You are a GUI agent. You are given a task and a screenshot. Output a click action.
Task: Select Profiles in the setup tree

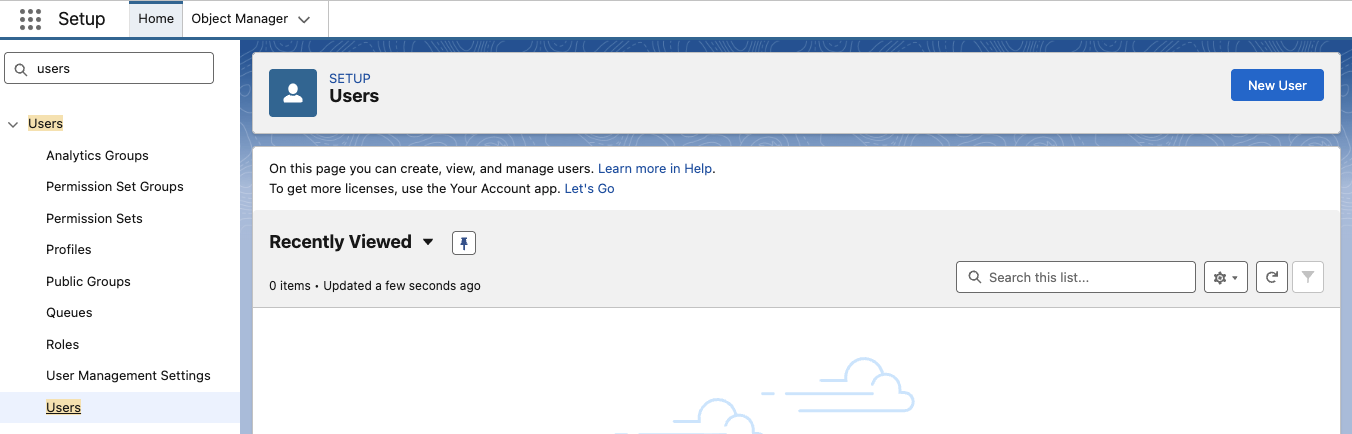click(x=69, y=250)
